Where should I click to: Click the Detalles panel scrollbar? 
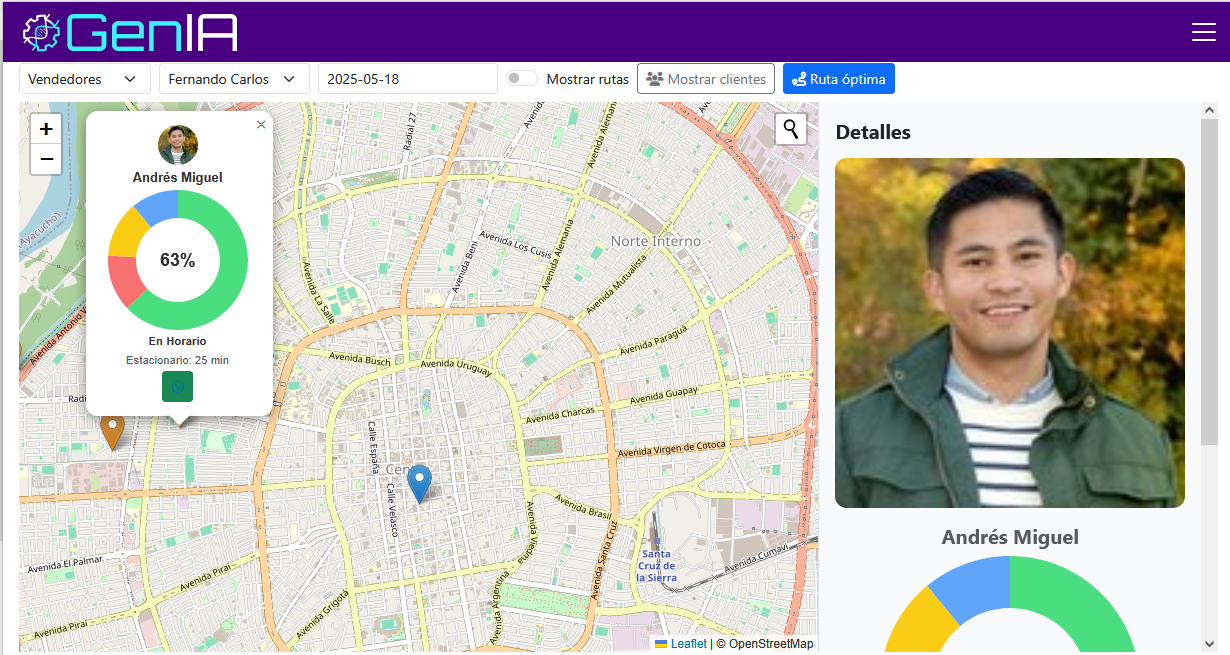(1209, 282)
